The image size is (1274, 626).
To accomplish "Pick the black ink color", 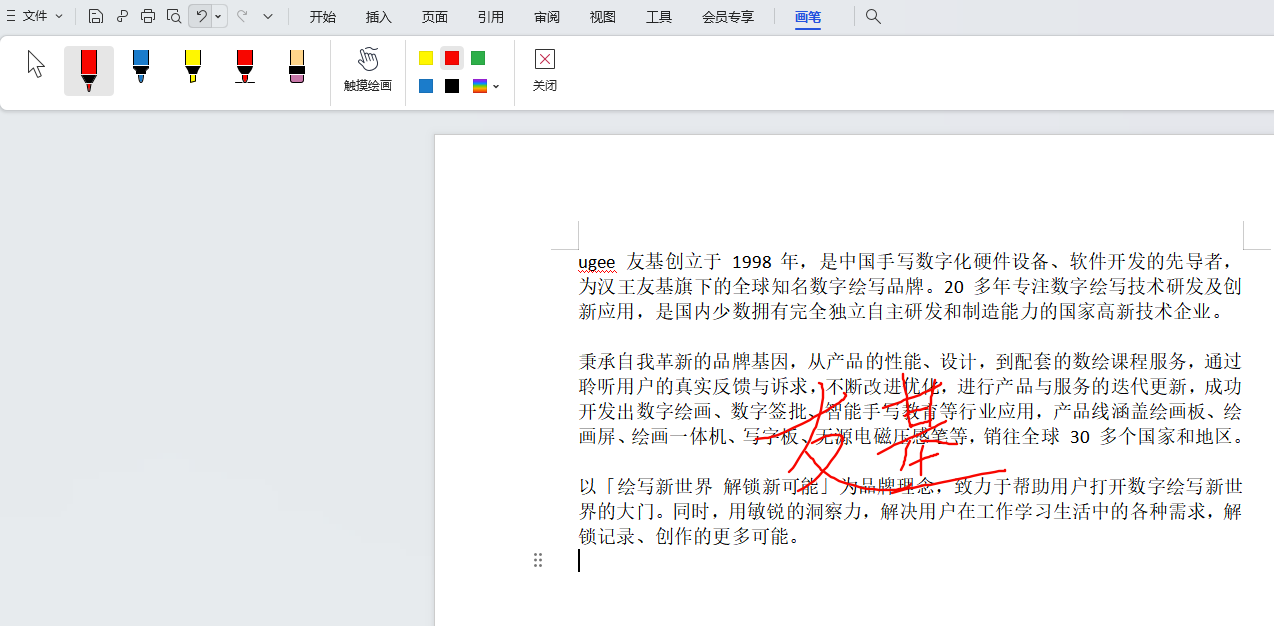I will pos(452,86).
